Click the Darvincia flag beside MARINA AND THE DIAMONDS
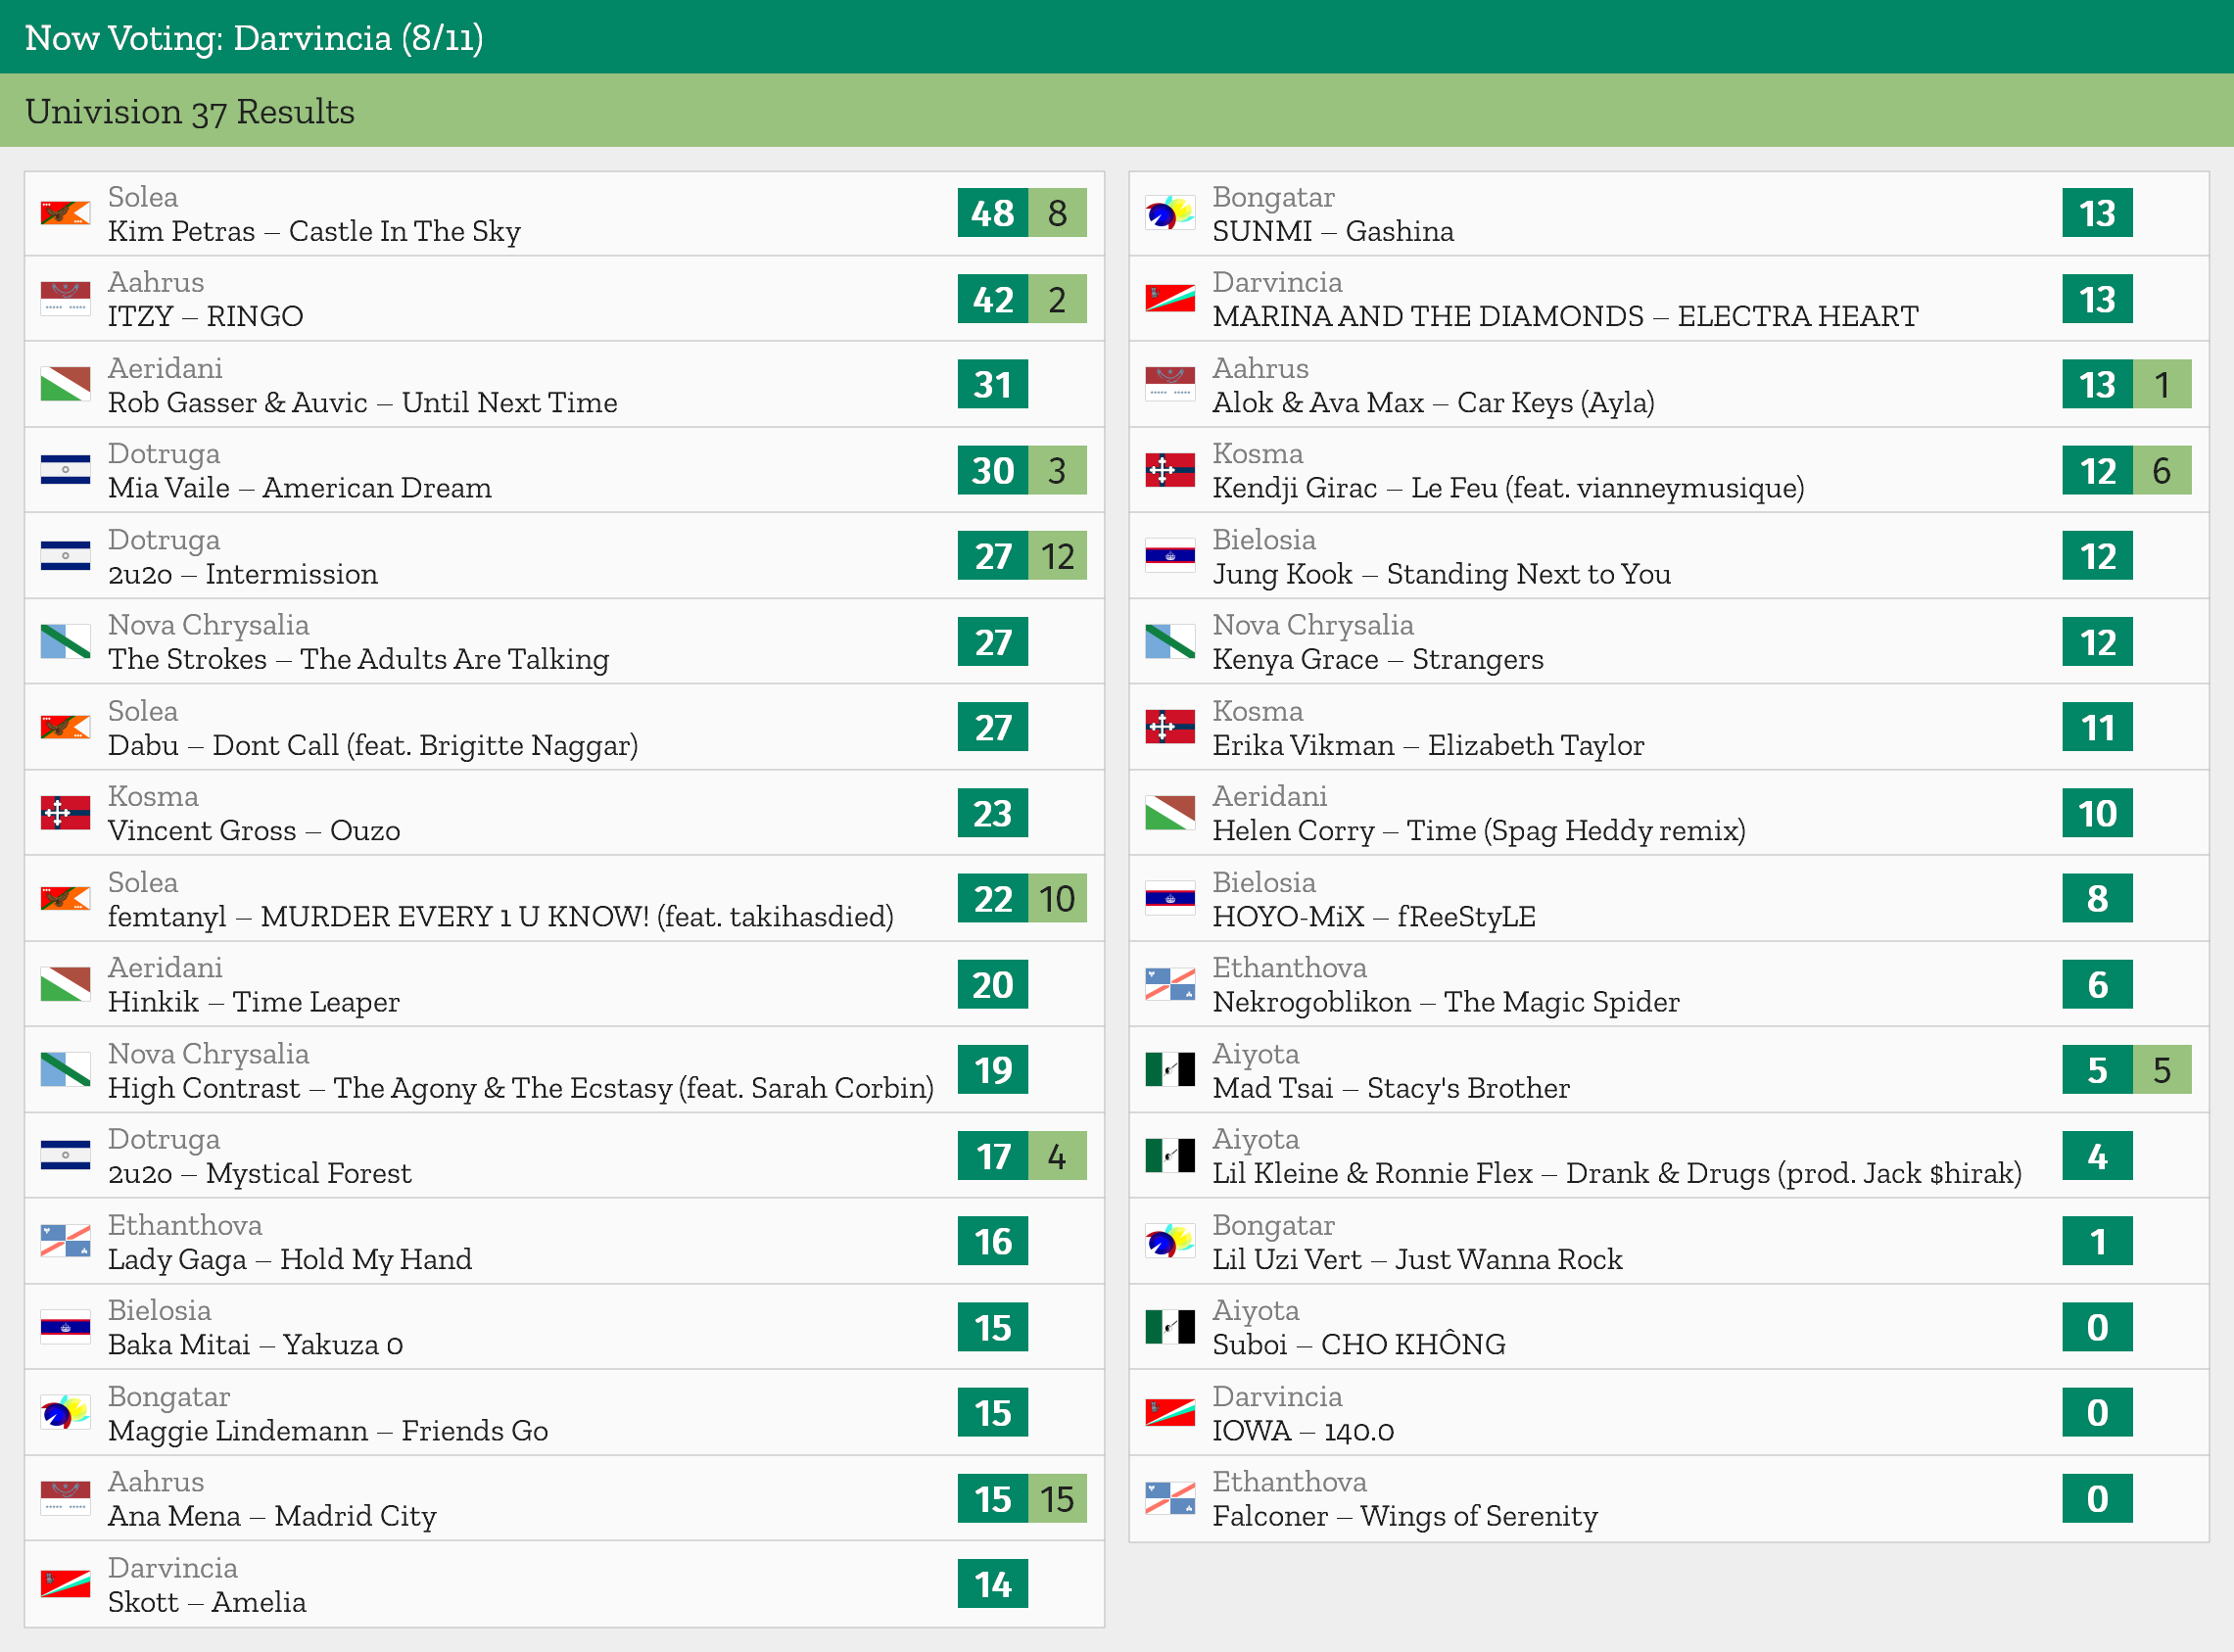The image size is (2234, 1652). (x=1170, y=299)
